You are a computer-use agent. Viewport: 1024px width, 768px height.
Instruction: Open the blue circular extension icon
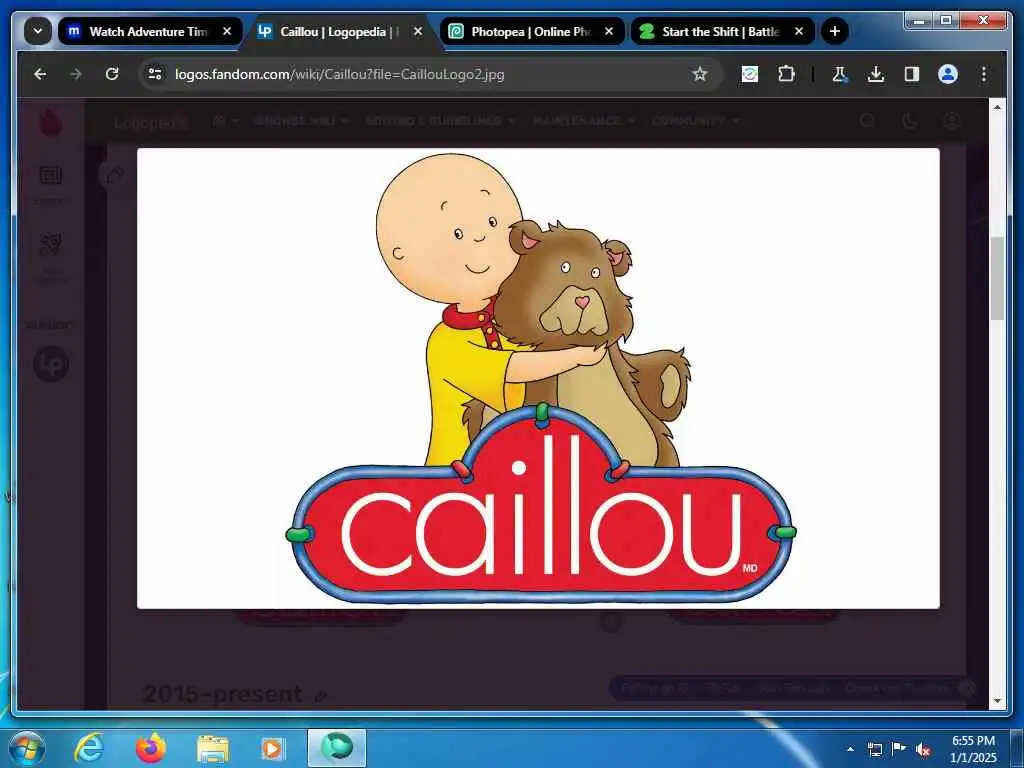750,74
